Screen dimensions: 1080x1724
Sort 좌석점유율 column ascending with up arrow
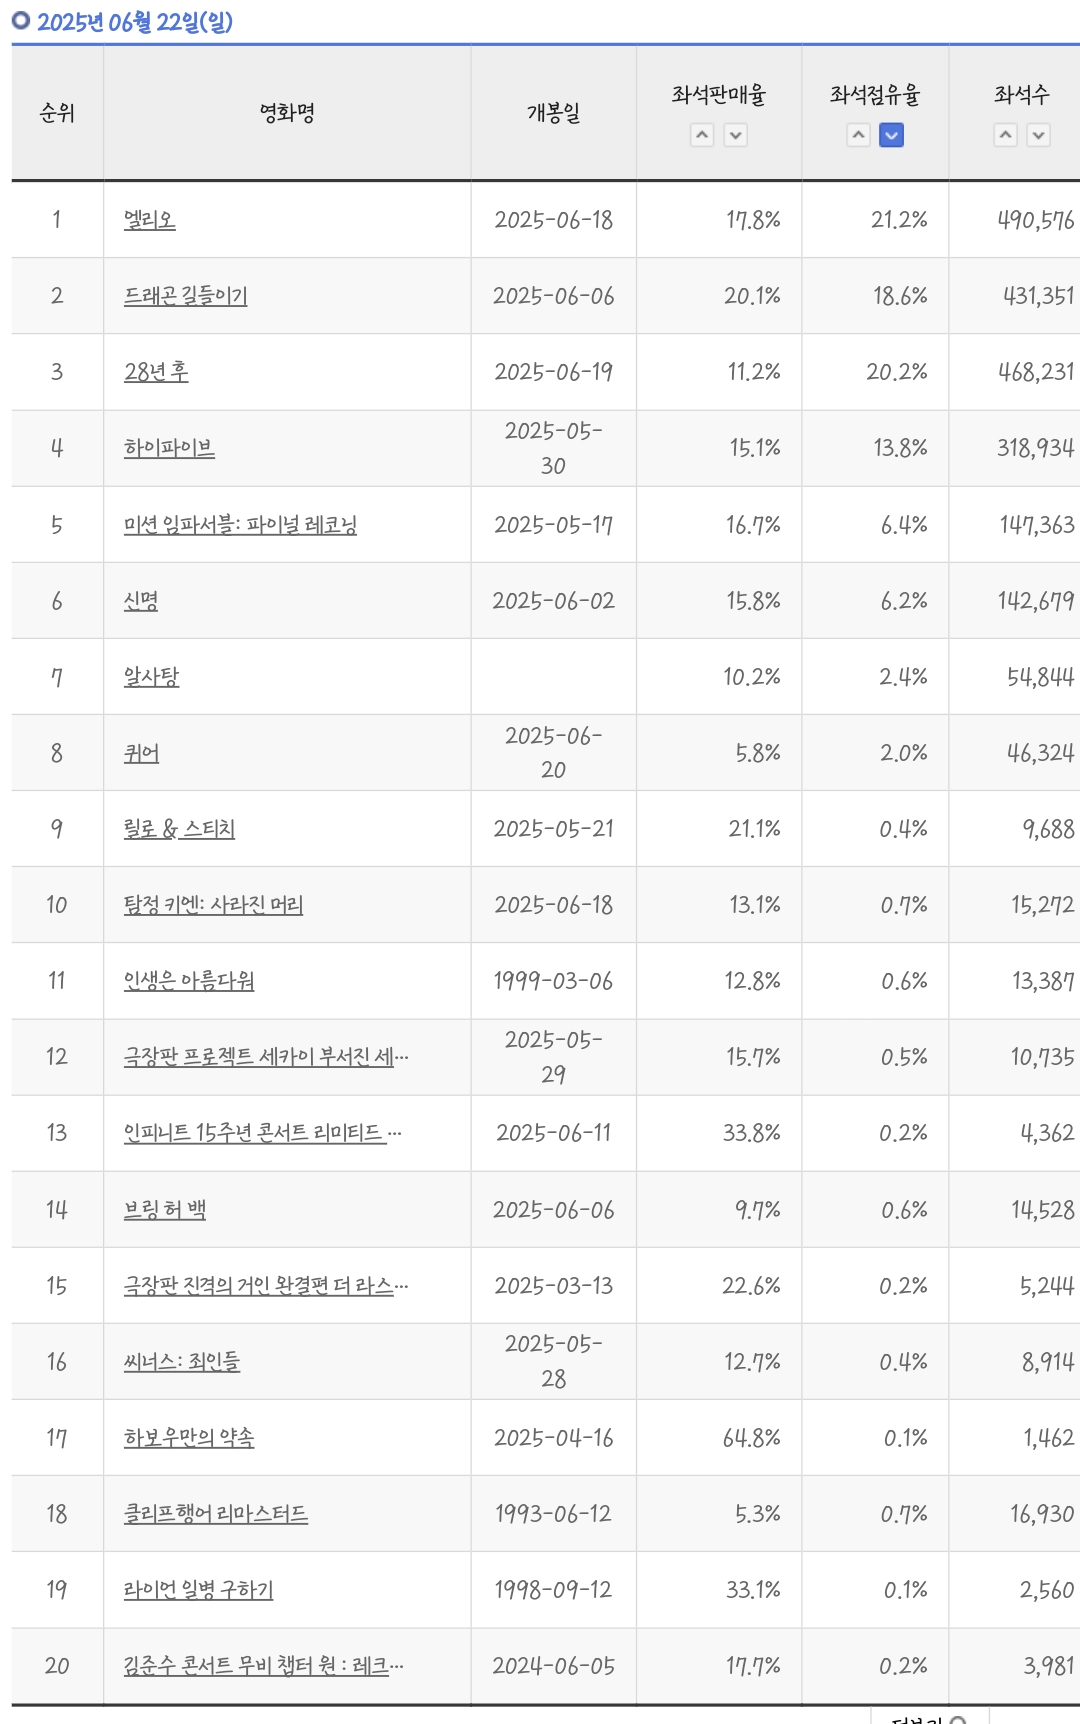tap(859, 135)
